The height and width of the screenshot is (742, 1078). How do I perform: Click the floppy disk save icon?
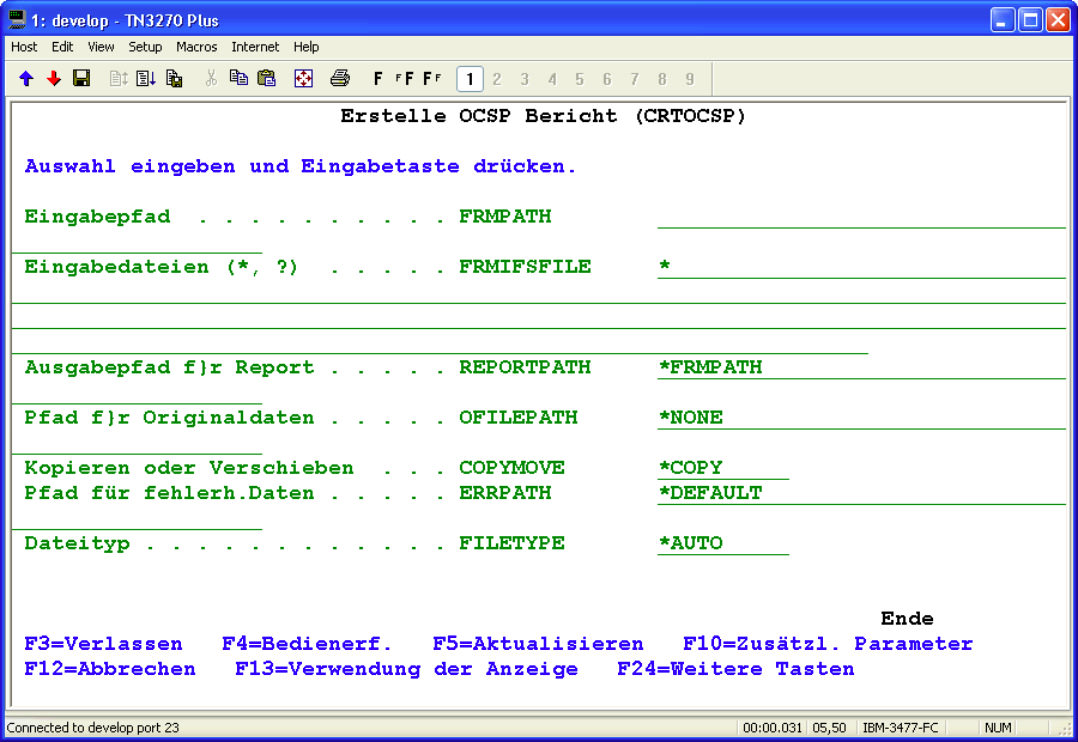click(82, 79)
